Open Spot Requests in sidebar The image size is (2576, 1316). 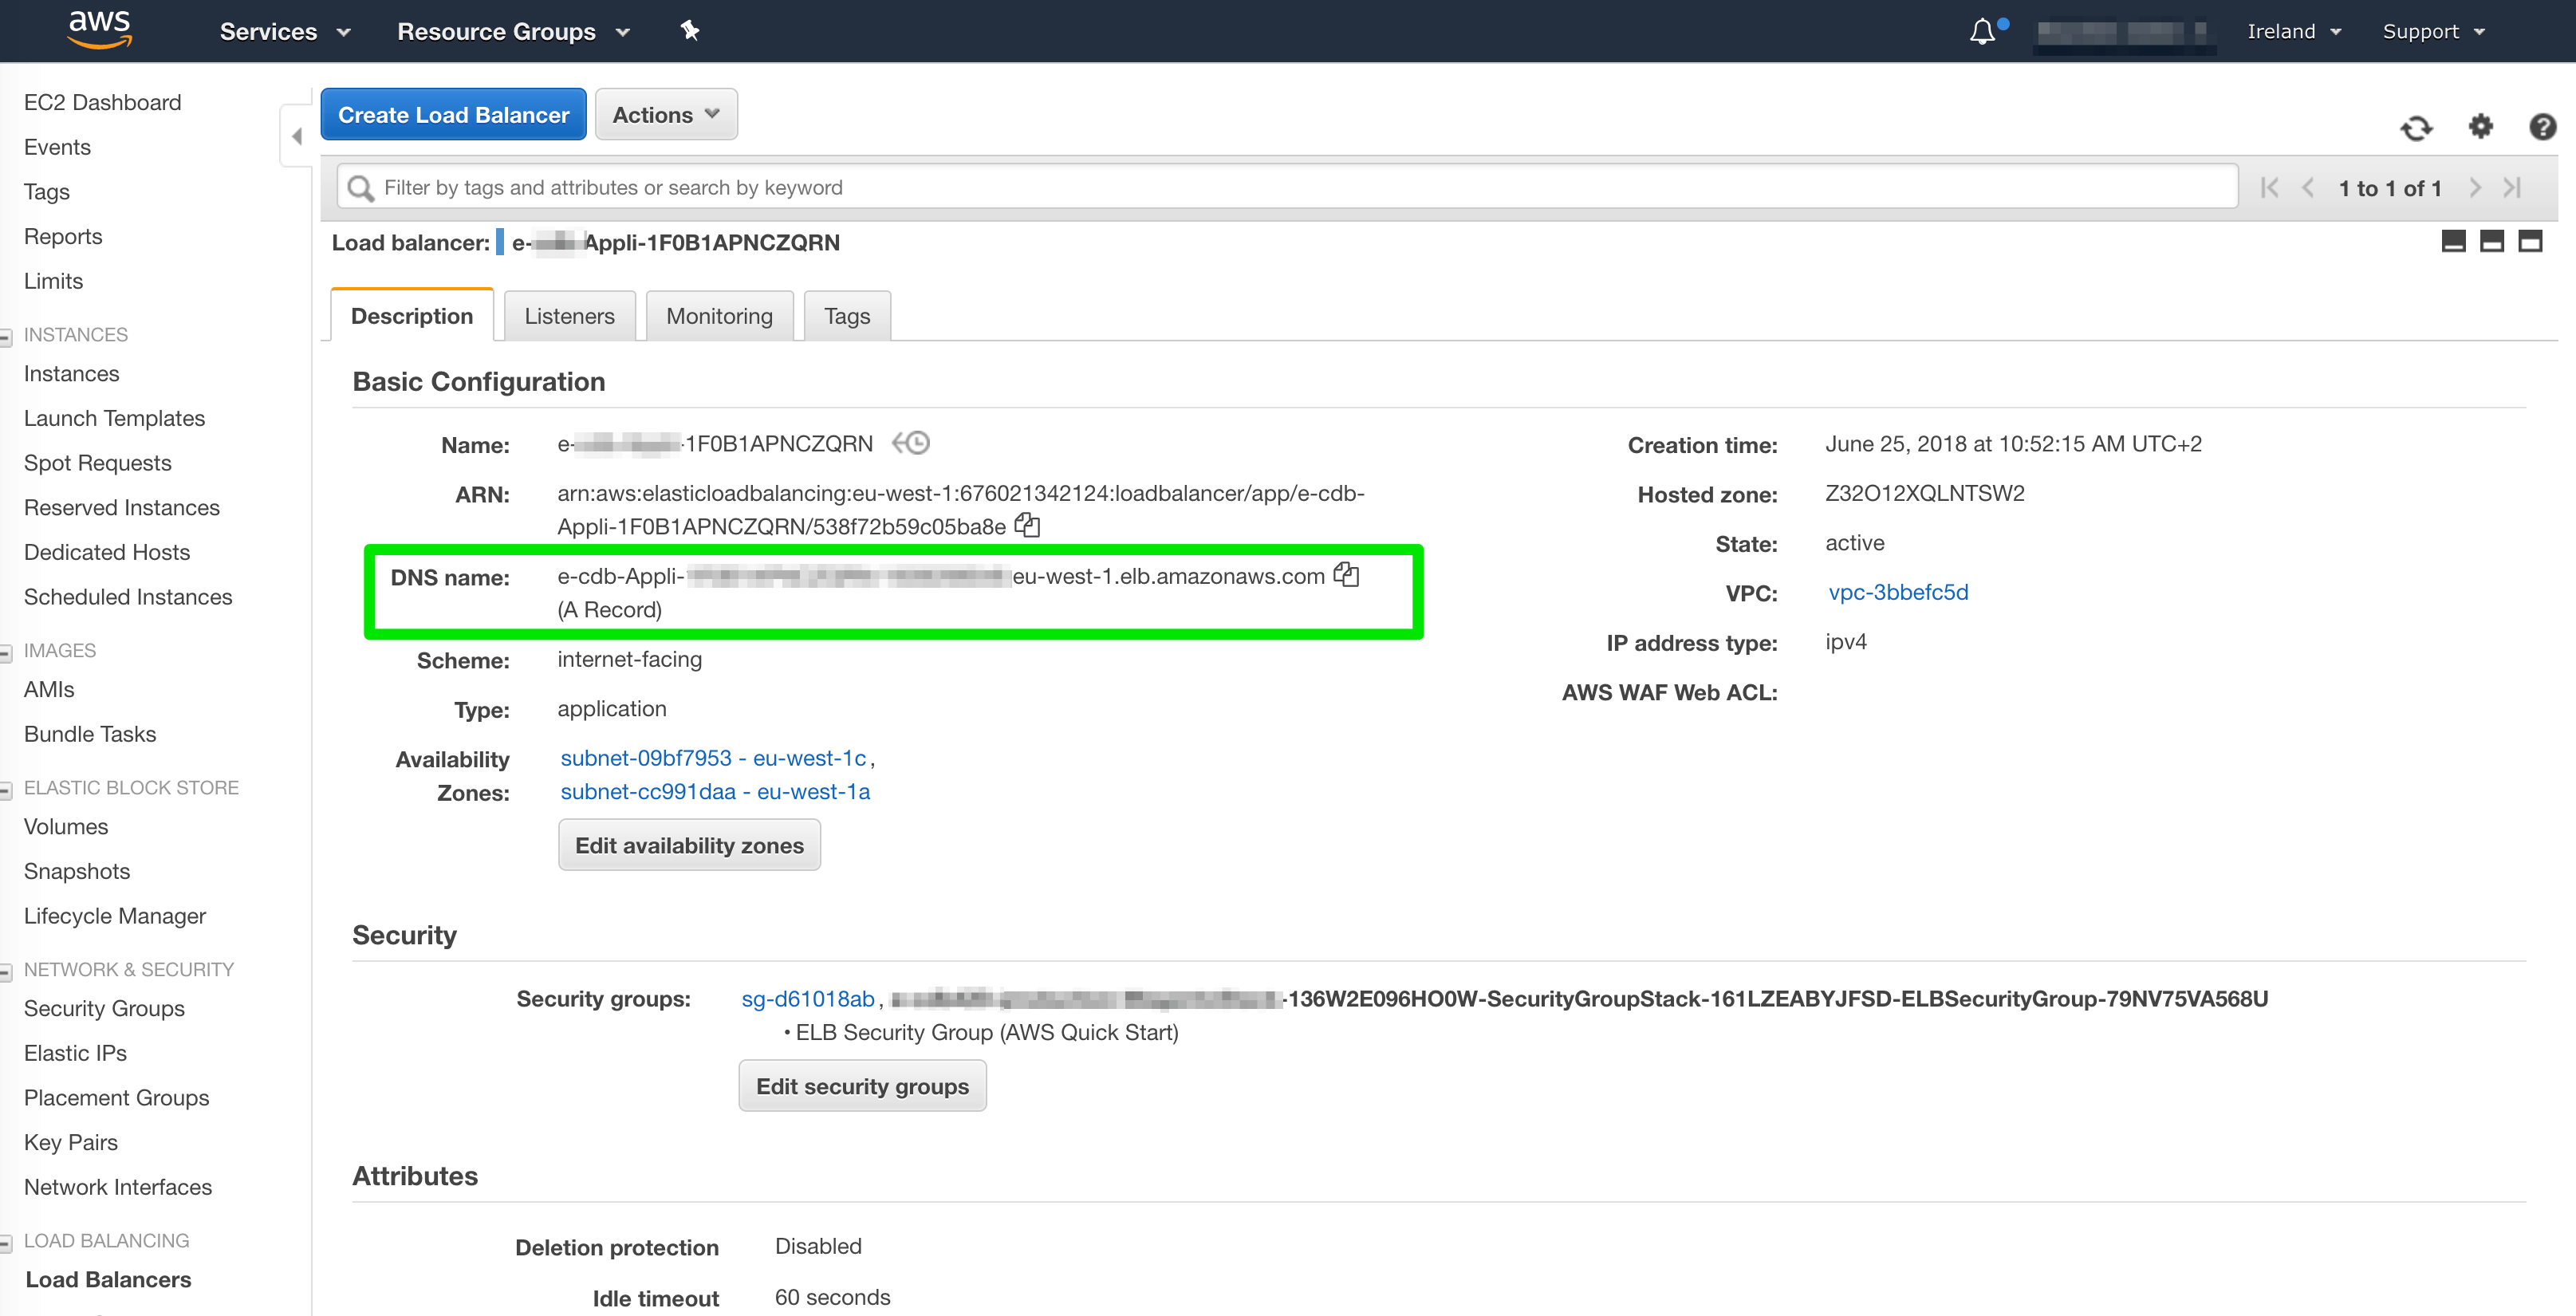click(x=97, y=463)
